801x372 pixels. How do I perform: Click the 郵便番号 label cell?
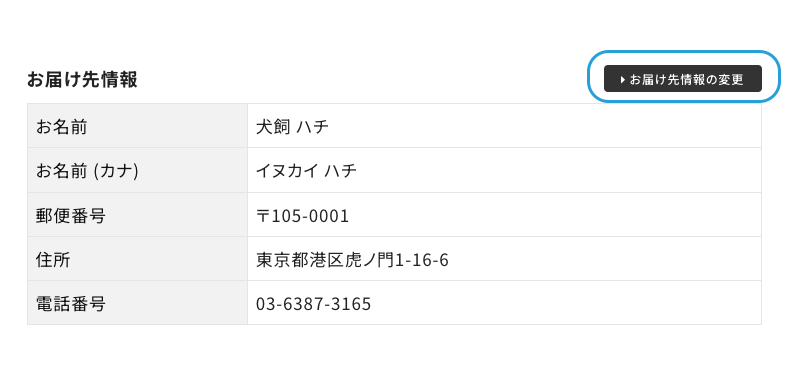point(137,215)
